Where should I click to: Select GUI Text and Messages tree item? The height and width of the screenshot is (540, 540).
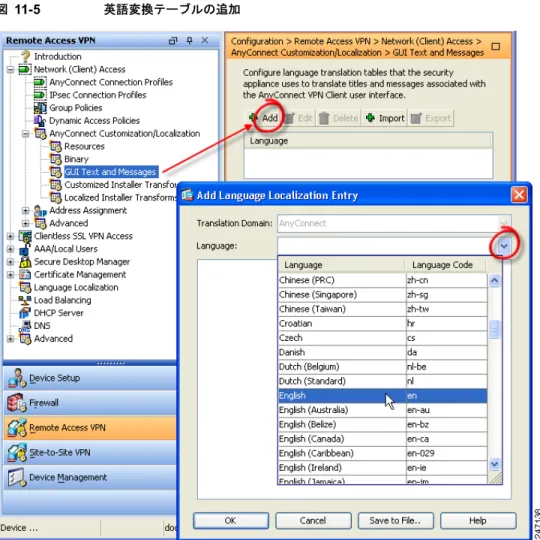(x=110, y=172)
